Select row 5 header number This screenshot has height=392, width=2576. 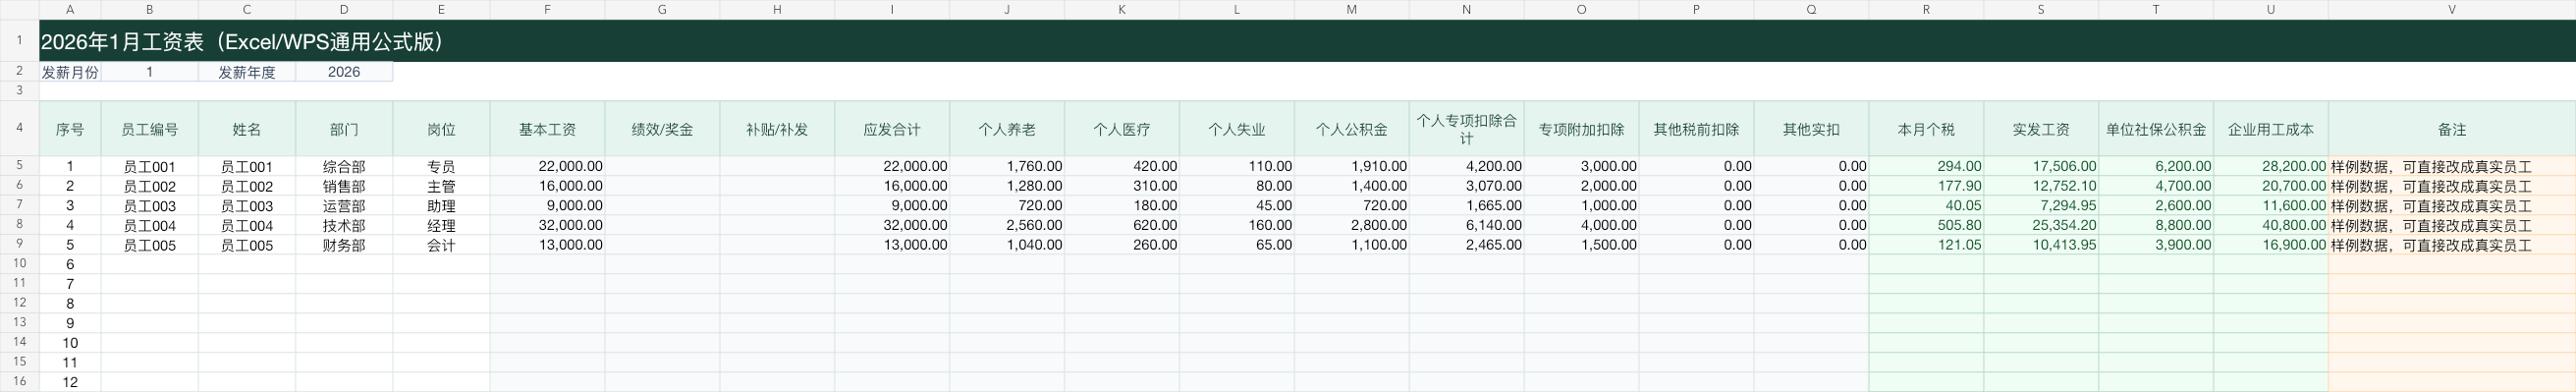point(19,166)
